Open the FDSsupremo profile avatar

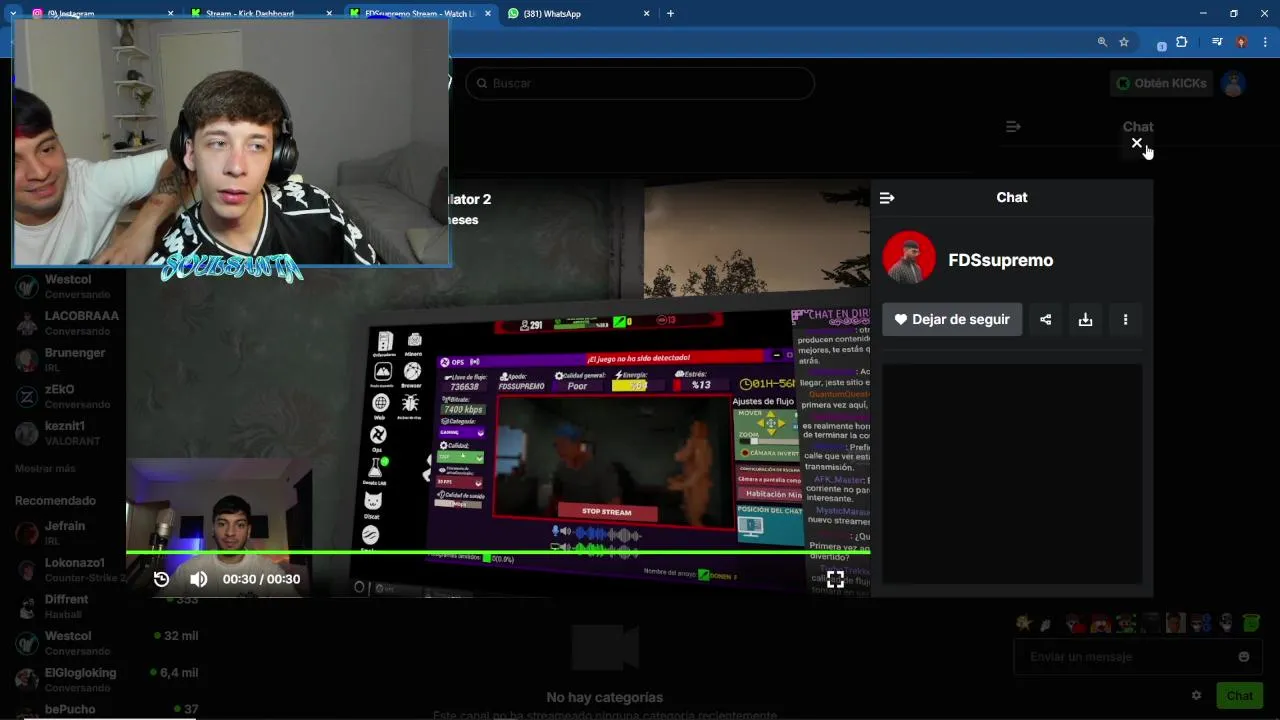pos(909,258)
